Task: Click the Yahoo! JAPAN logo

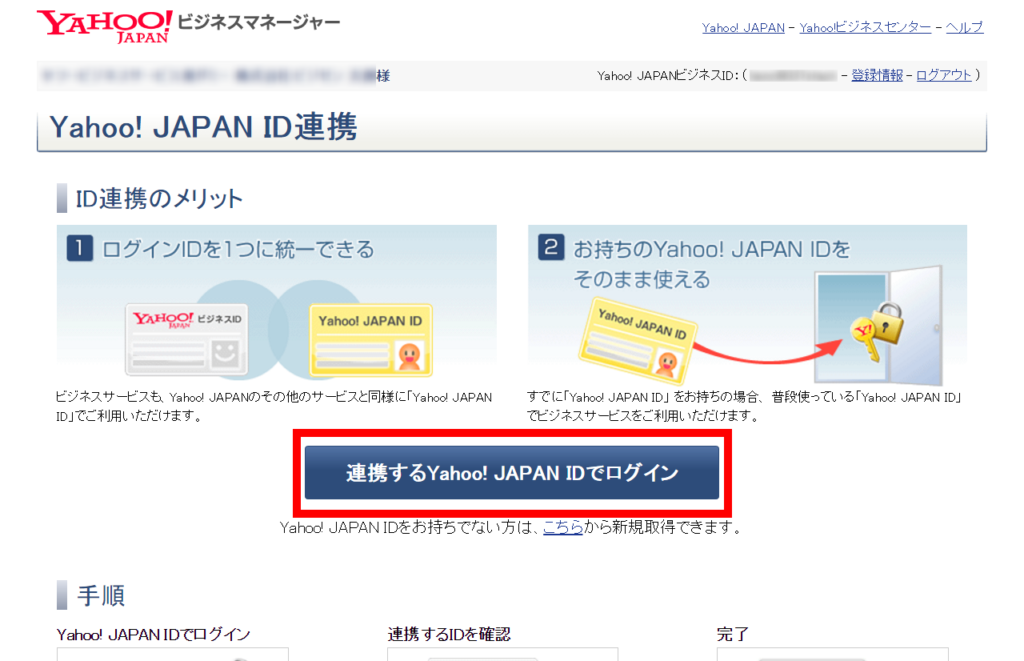Action: [104, 26]
